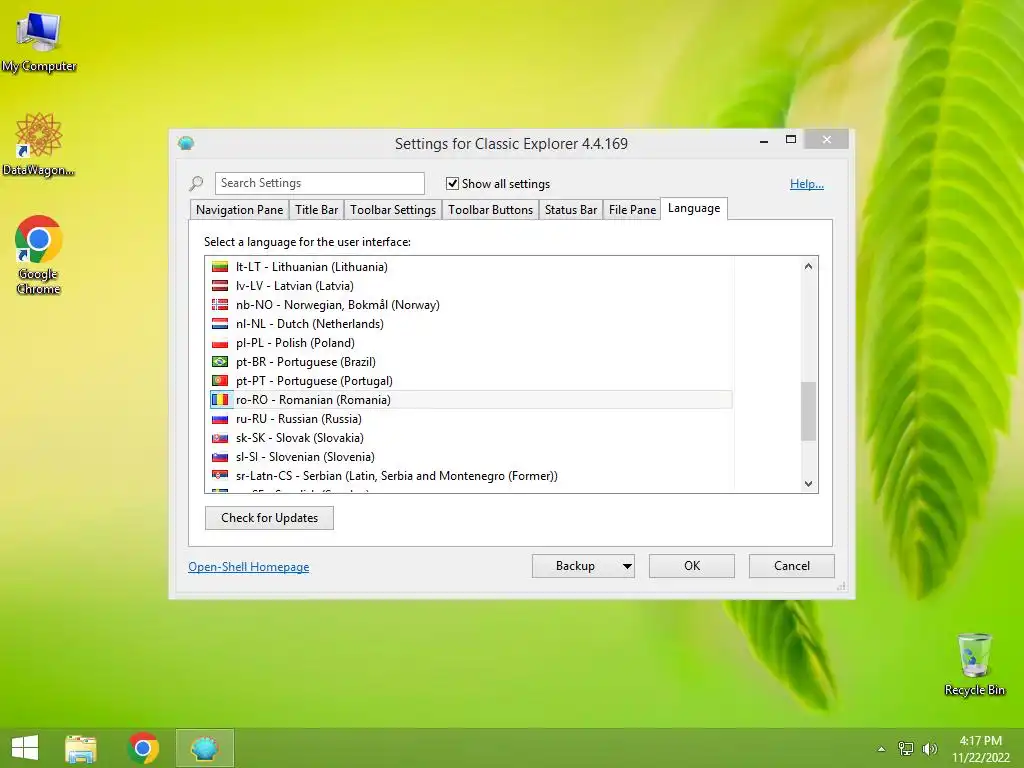
Task: Open File Explorer from taskbar
Action: point(81,748)
